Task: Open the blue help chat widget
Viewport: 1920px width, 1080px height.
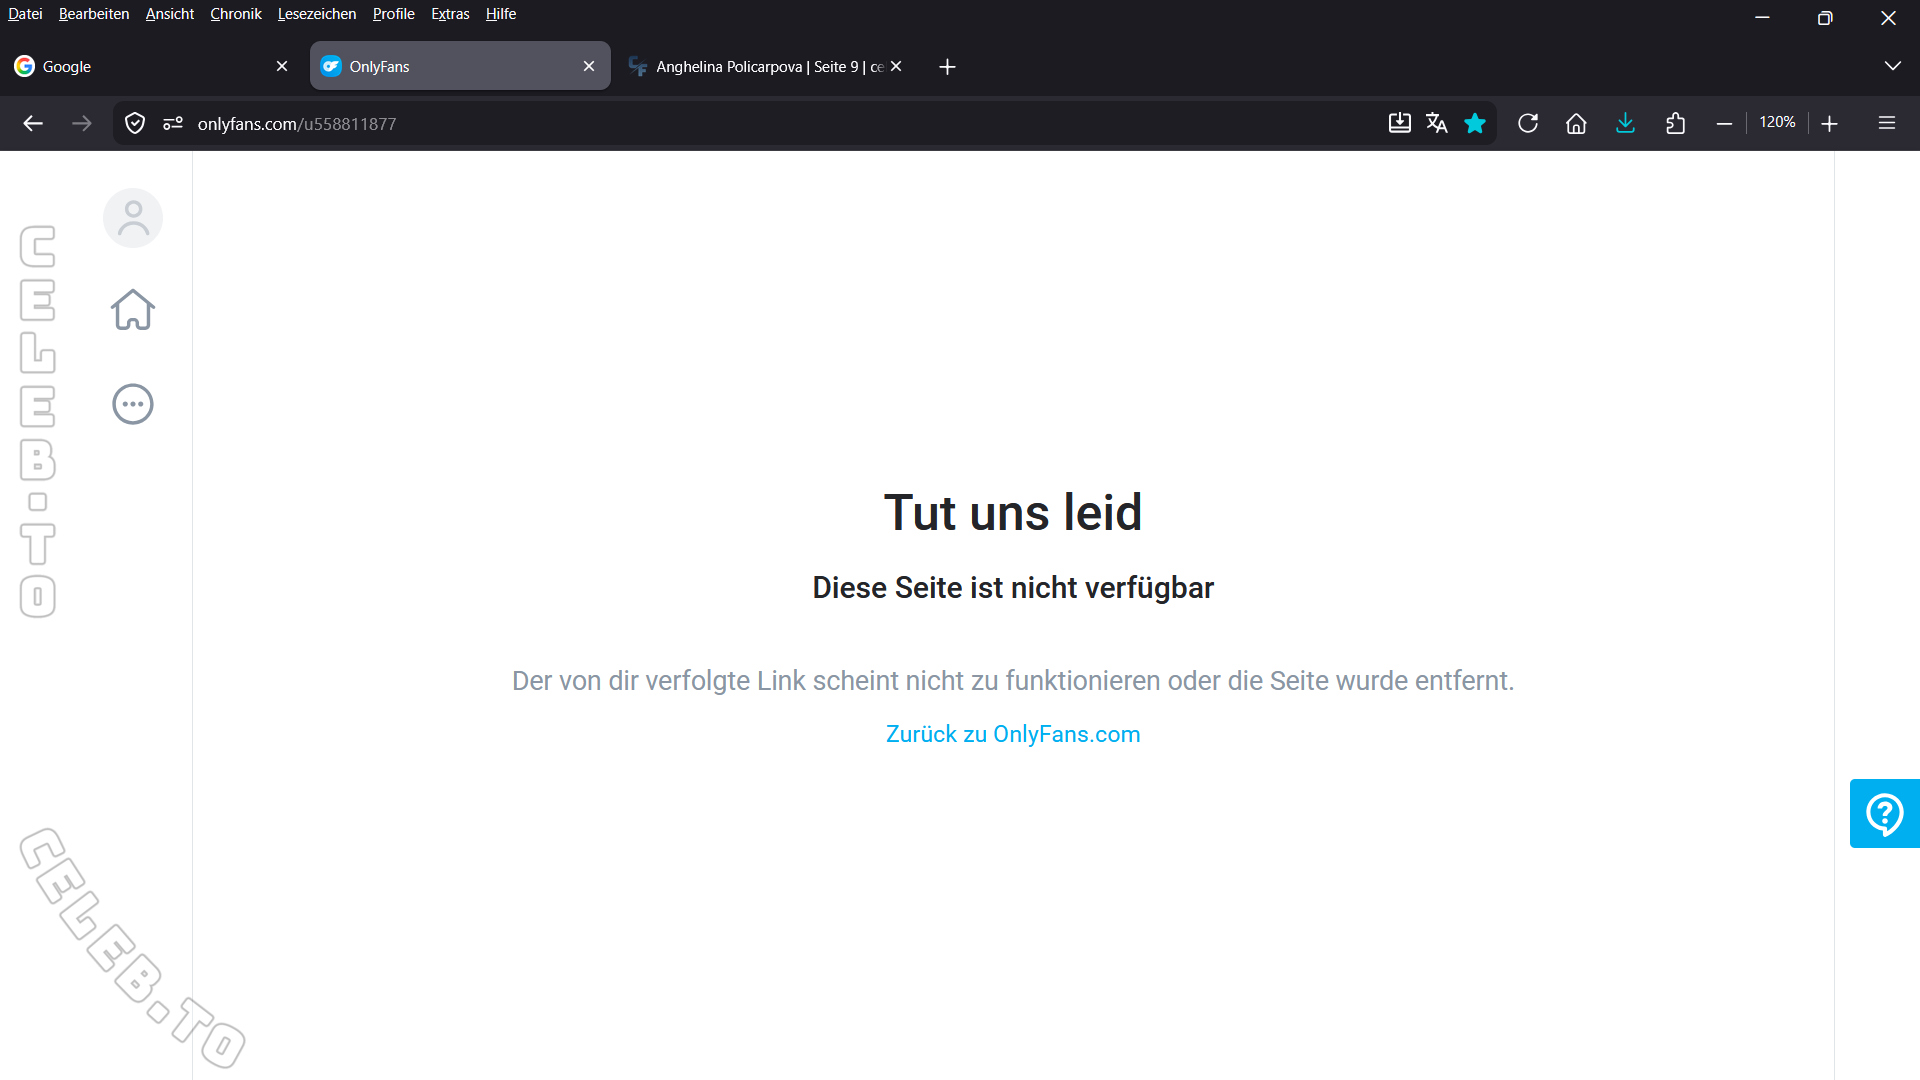Action: (1884, 814)
